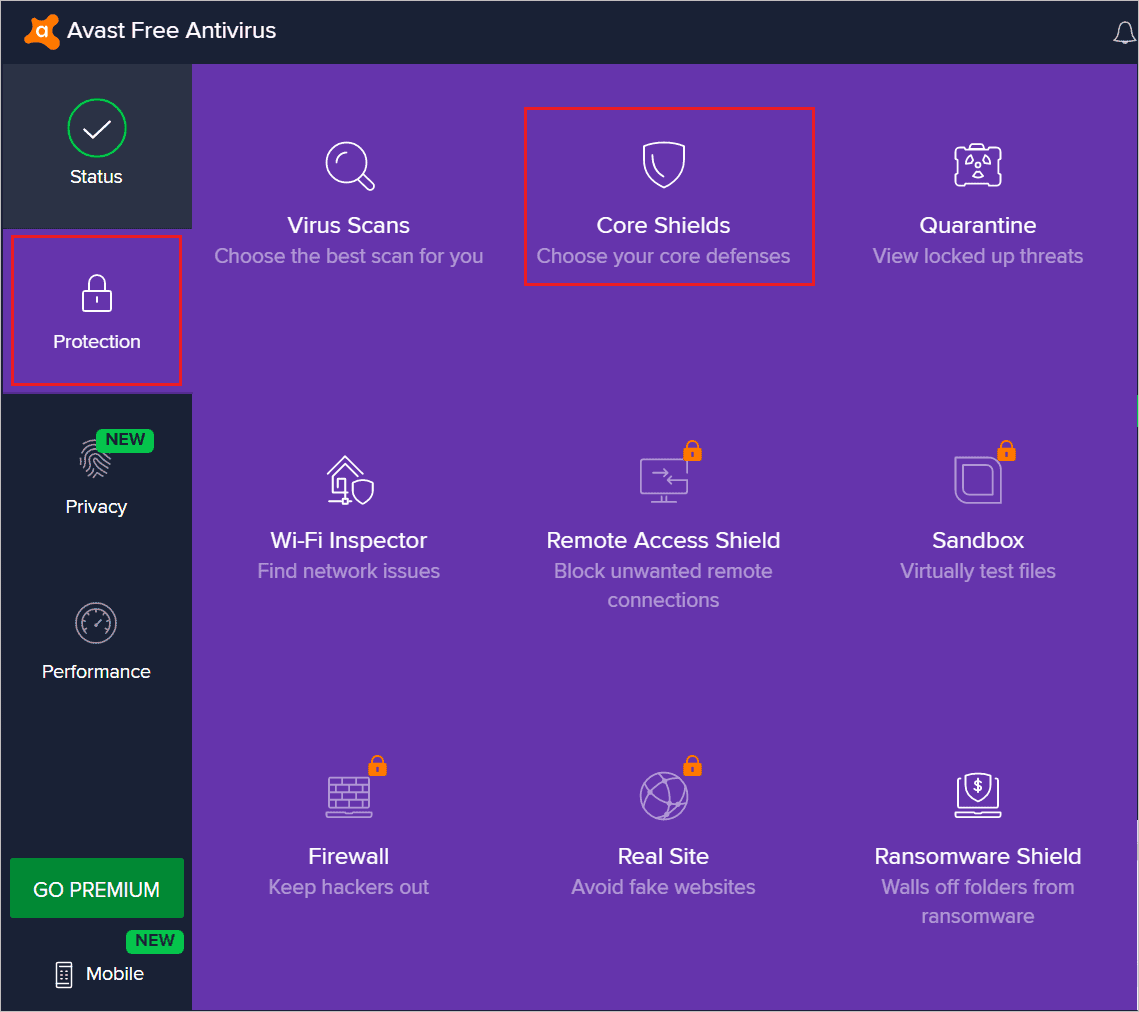Click NEW badge on Privacy
The height and width of the screenshot is (1012, 1139).
point(125,440)
